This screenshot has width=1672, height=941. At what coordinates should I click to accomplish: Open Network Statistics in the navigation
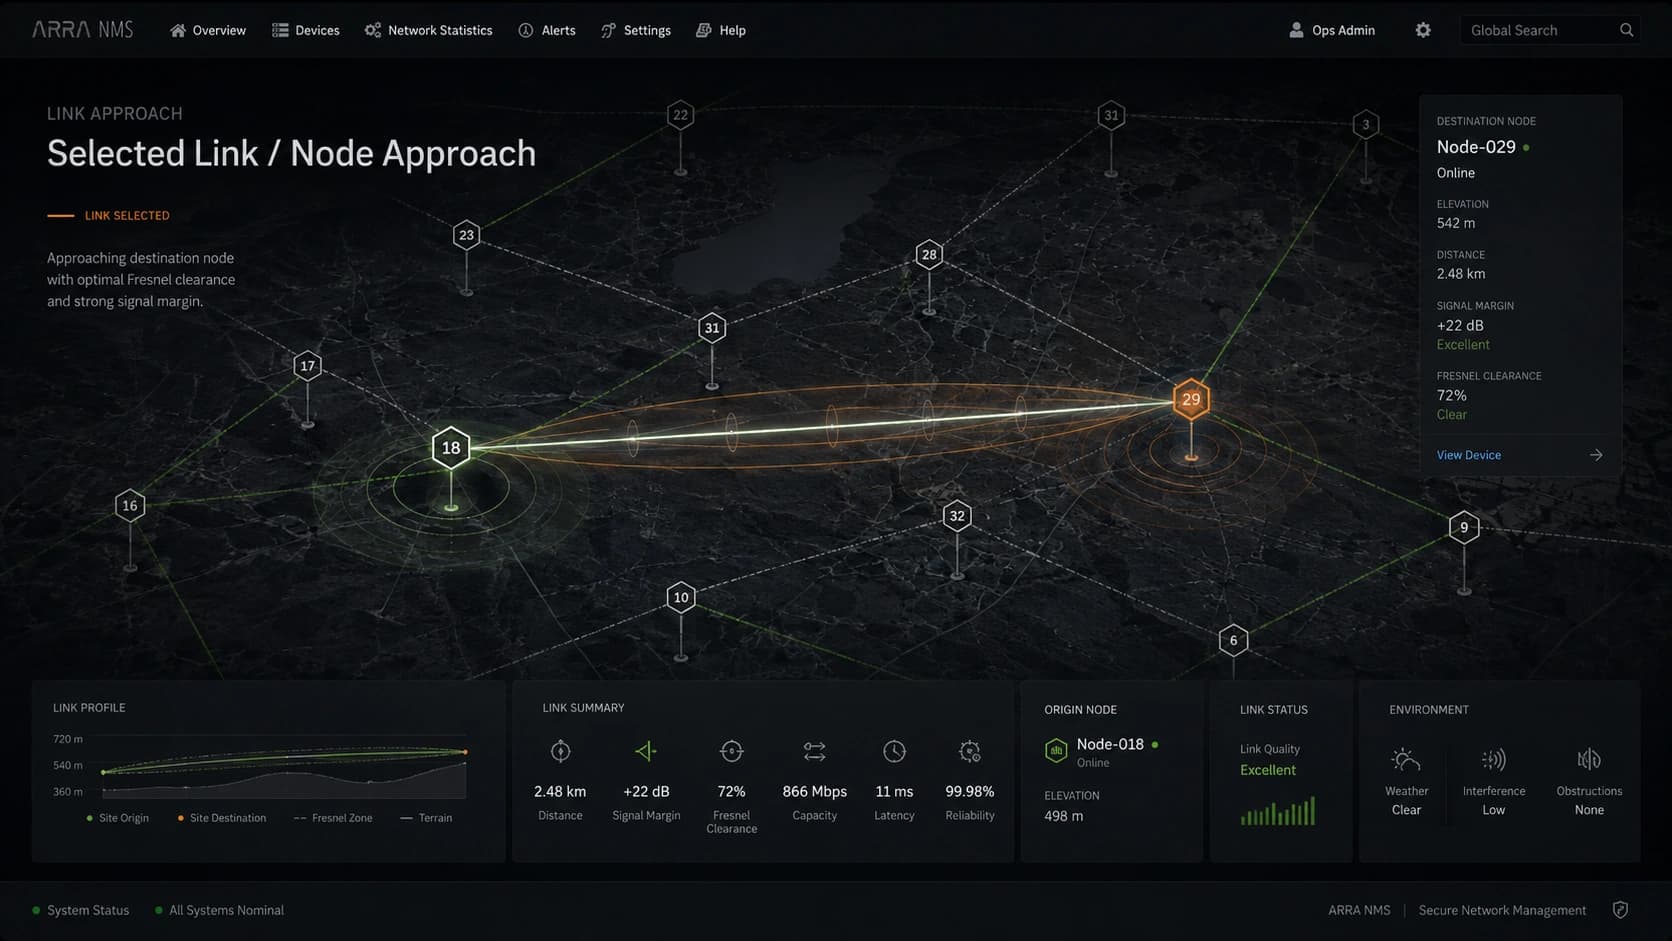coord(428,30)
